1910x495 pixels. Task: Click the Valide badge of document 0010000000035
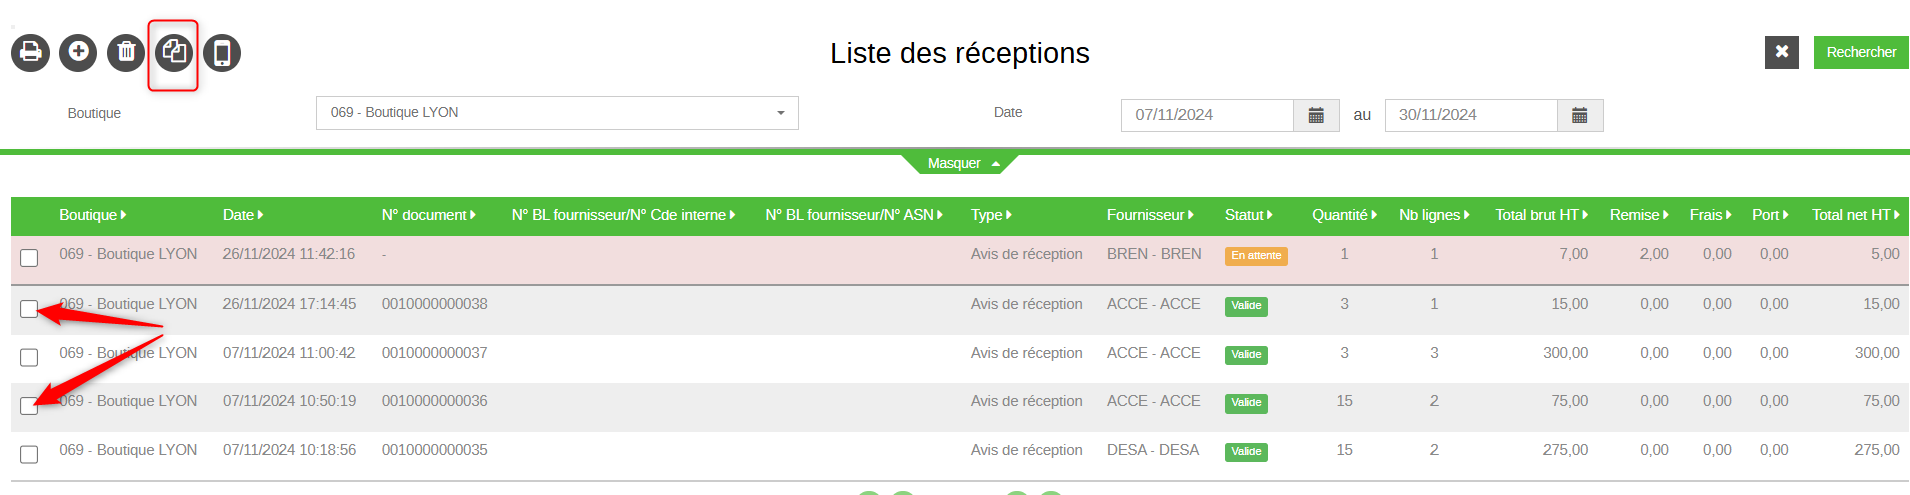[x=1246, y=452]
